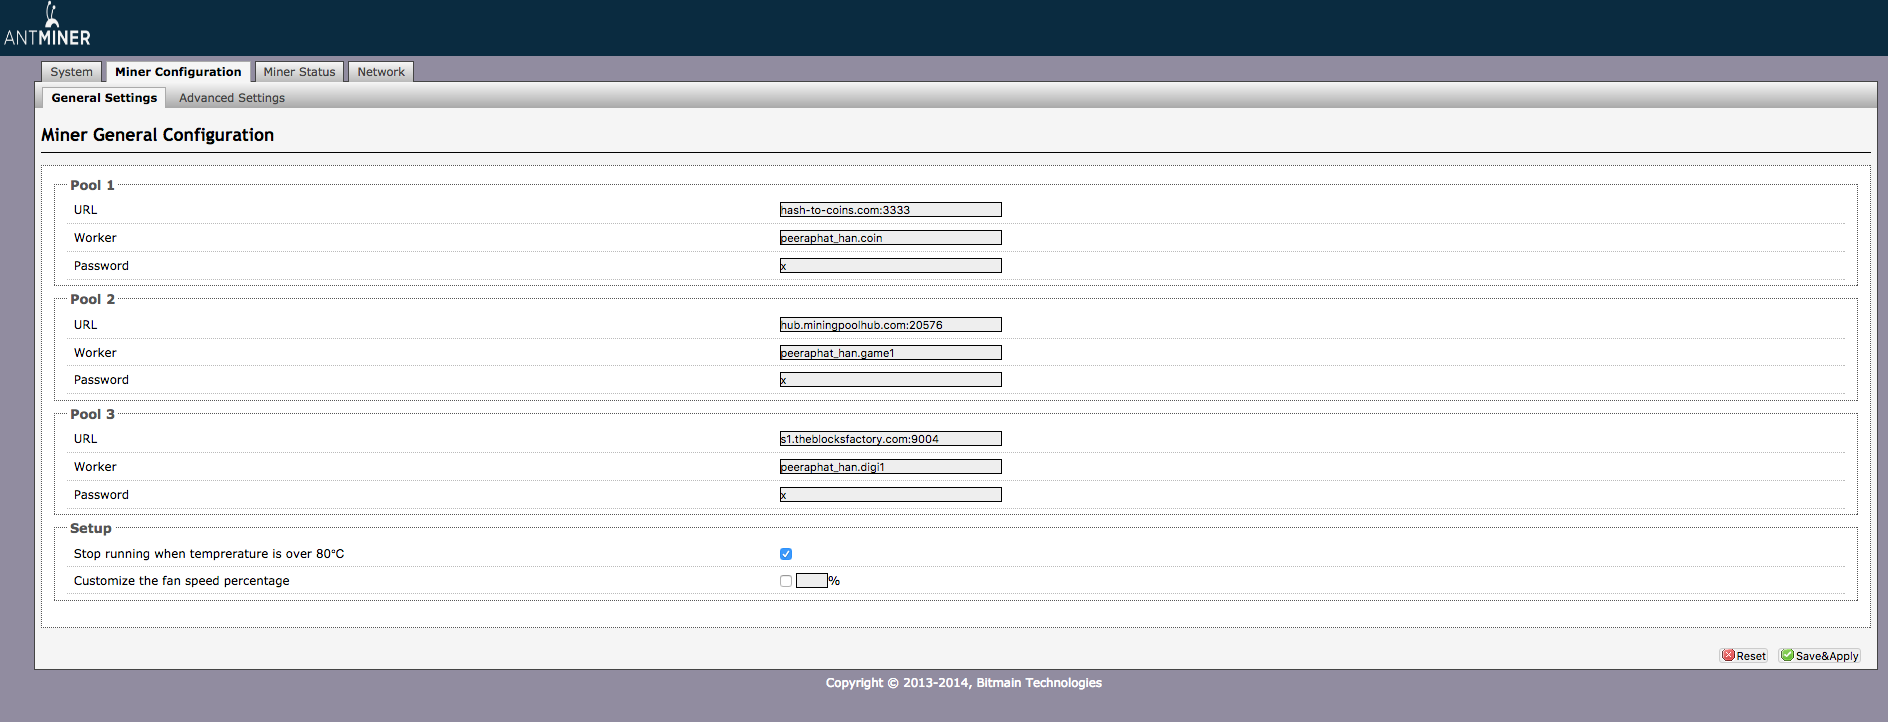The width and height of the screenshot is (1888, 722).
Task: Open the Network tab
Action: coord(381,72)
